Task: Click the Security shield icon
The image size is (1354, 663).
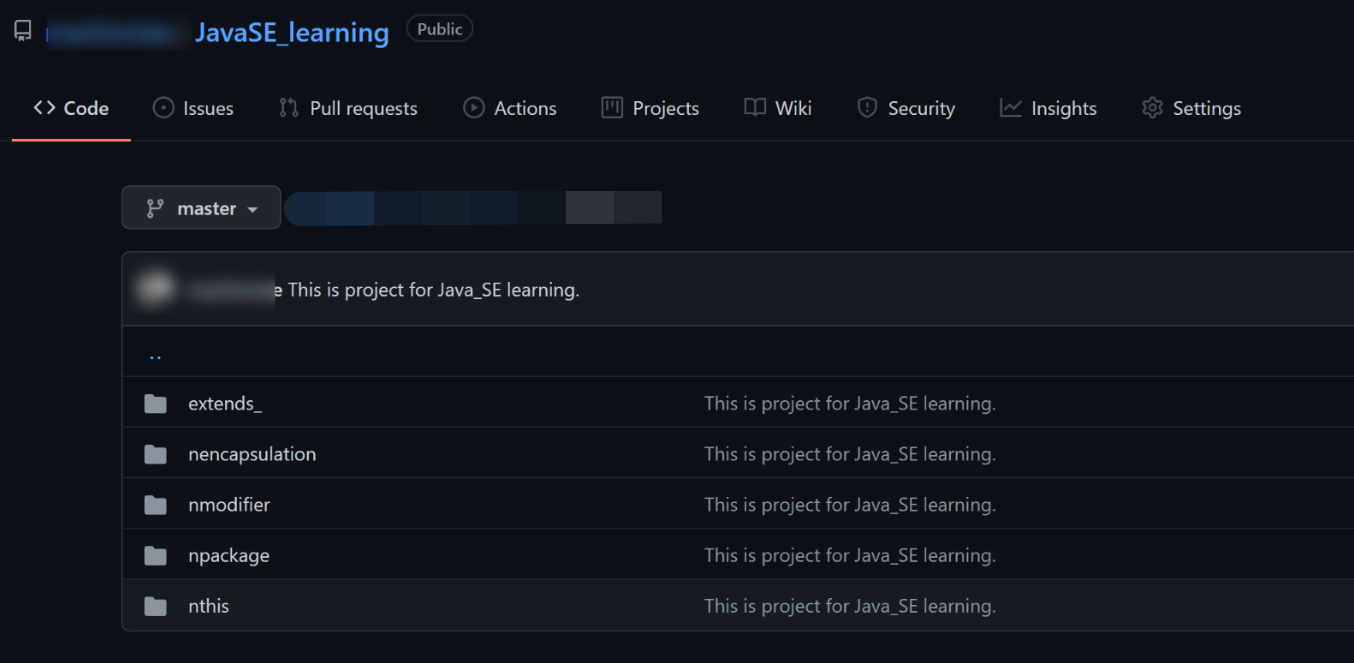Action: (x=867, y=108)
